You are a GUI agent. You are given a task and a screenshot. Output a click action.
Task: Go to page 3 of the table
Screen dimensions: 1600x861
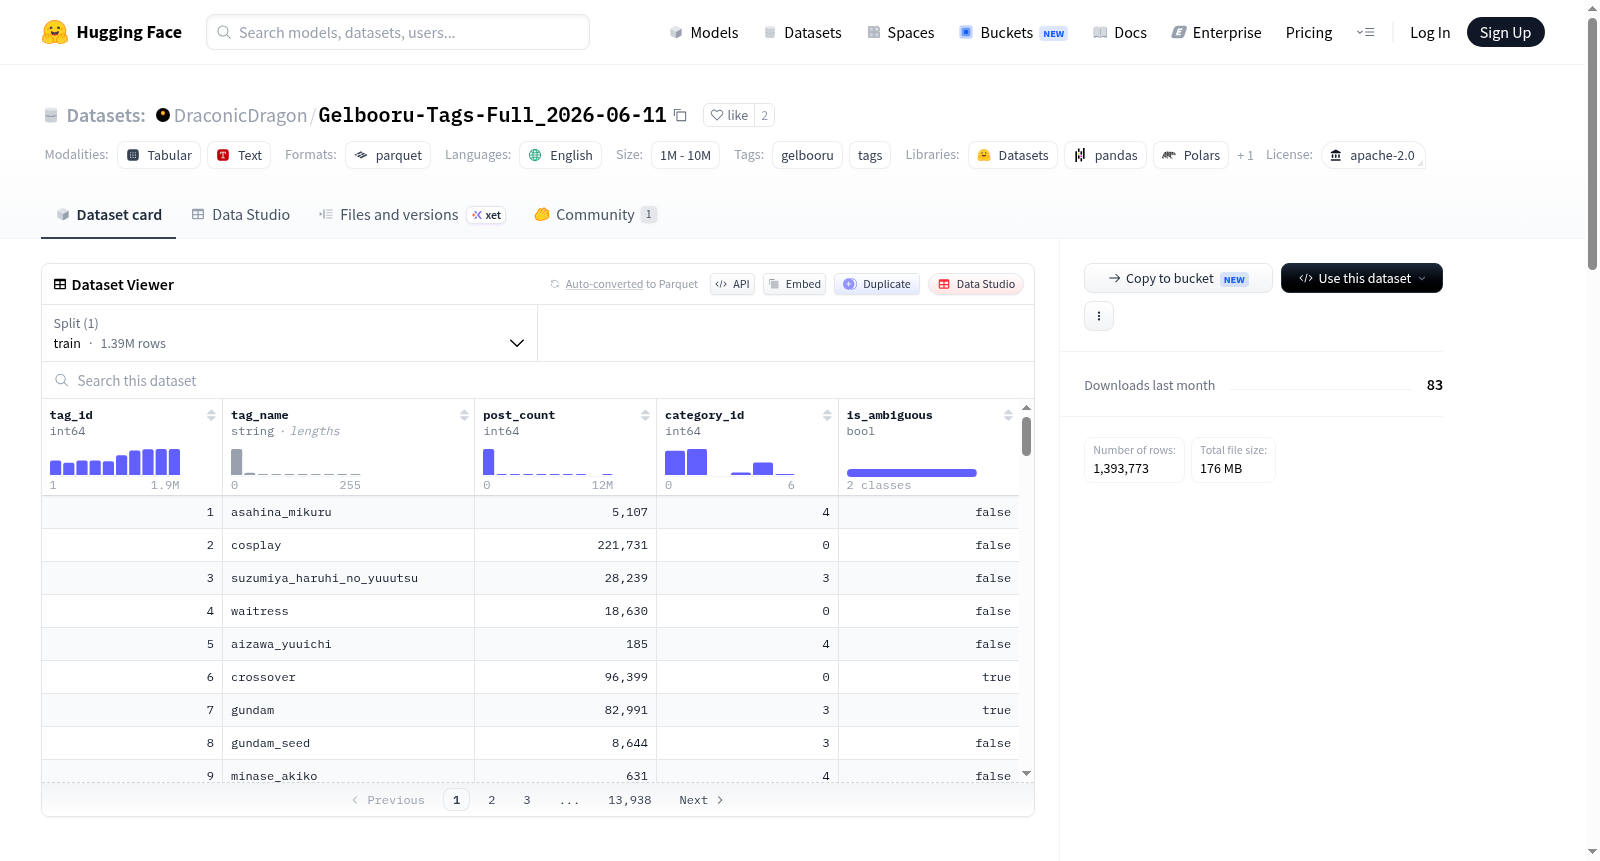(527, 800)
